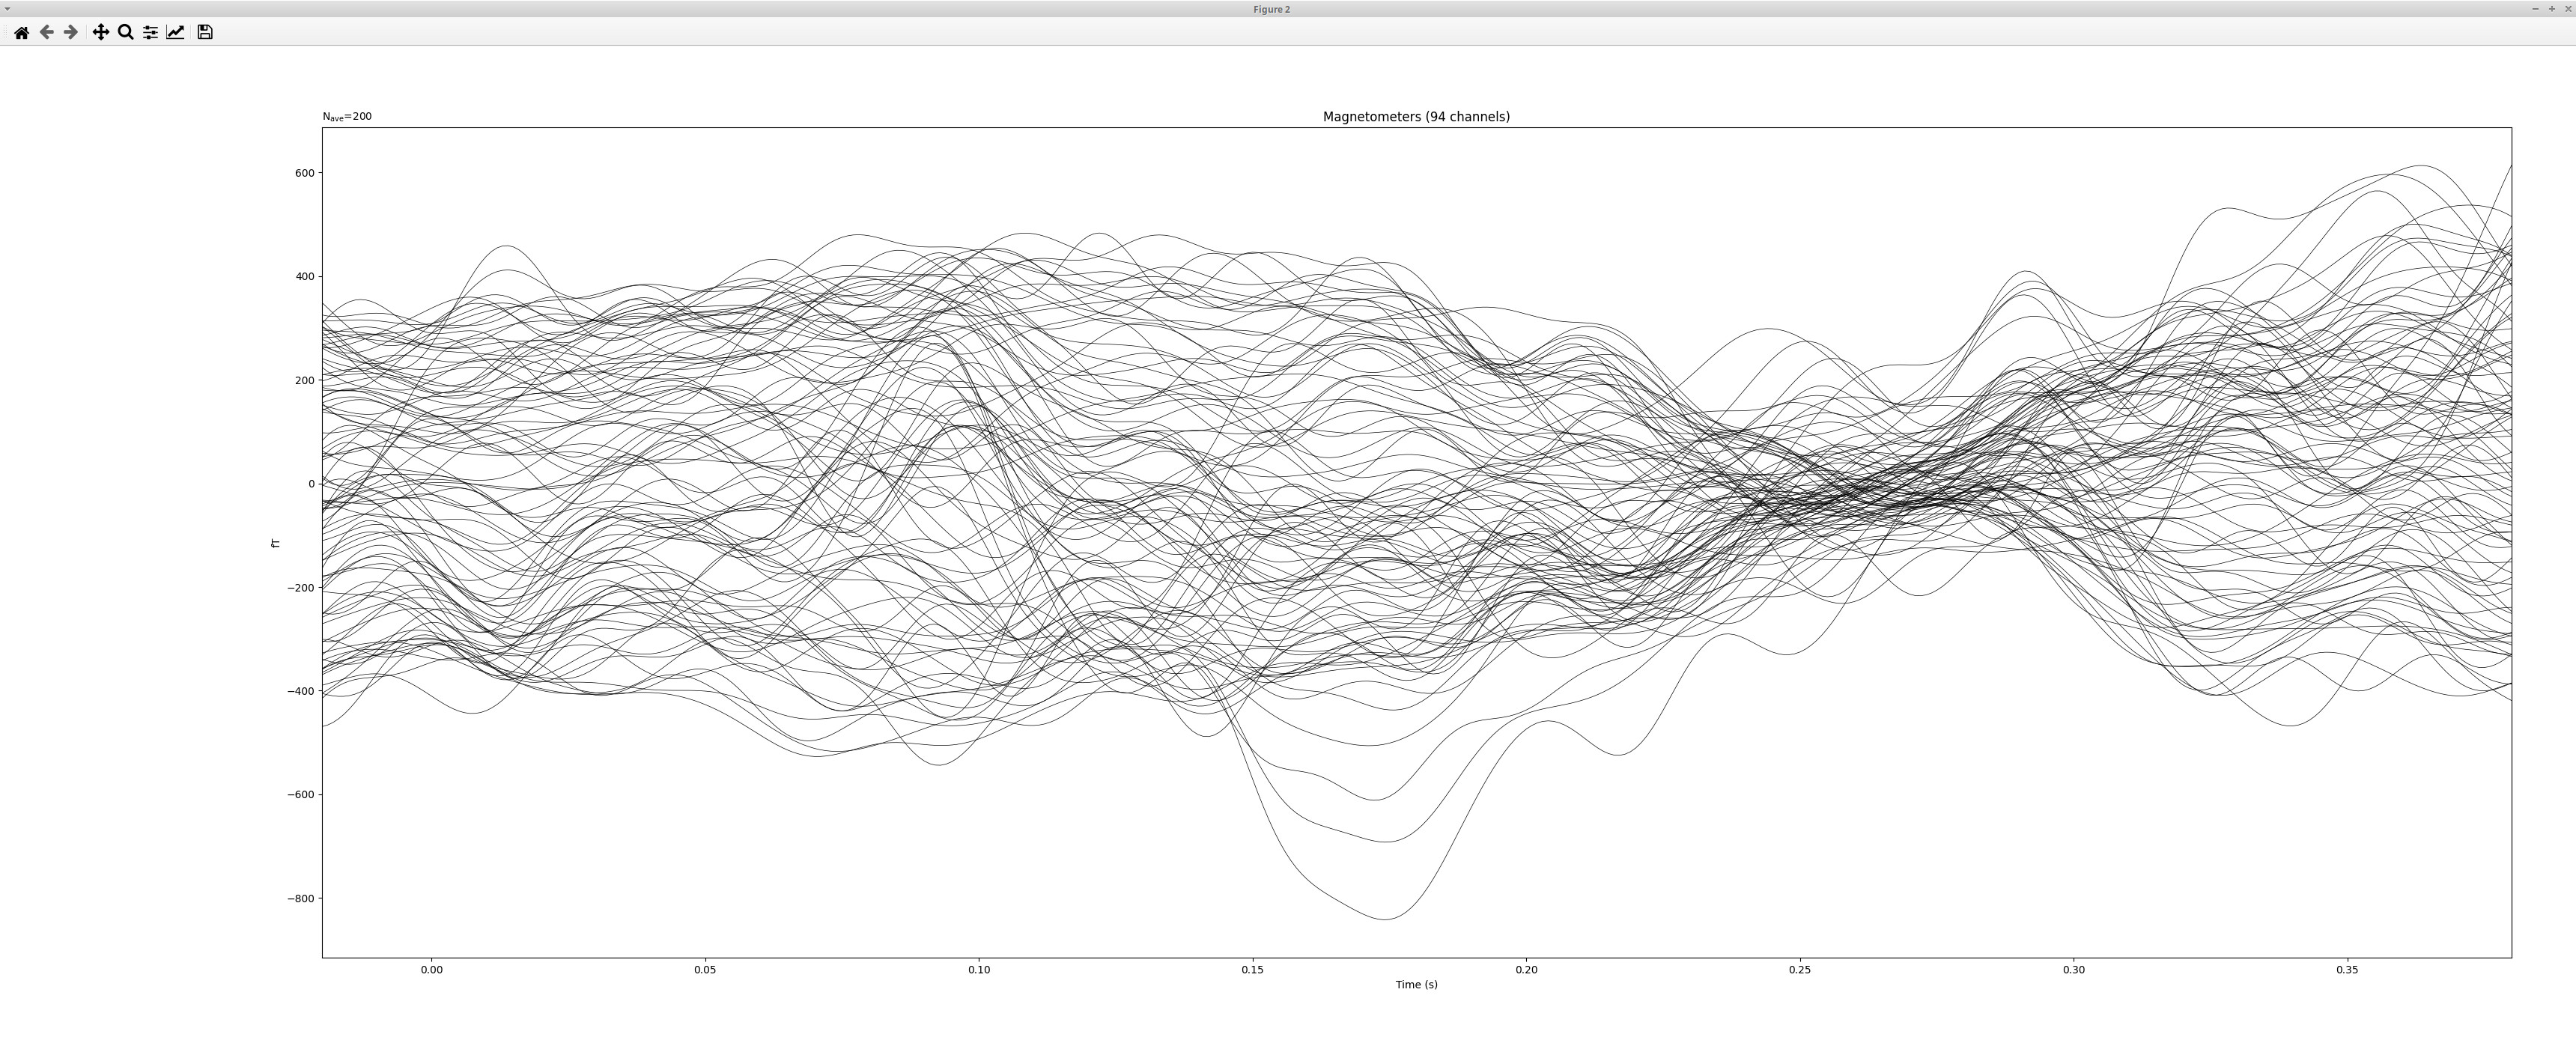Close the Figure 2 window

pos(2567,9)
